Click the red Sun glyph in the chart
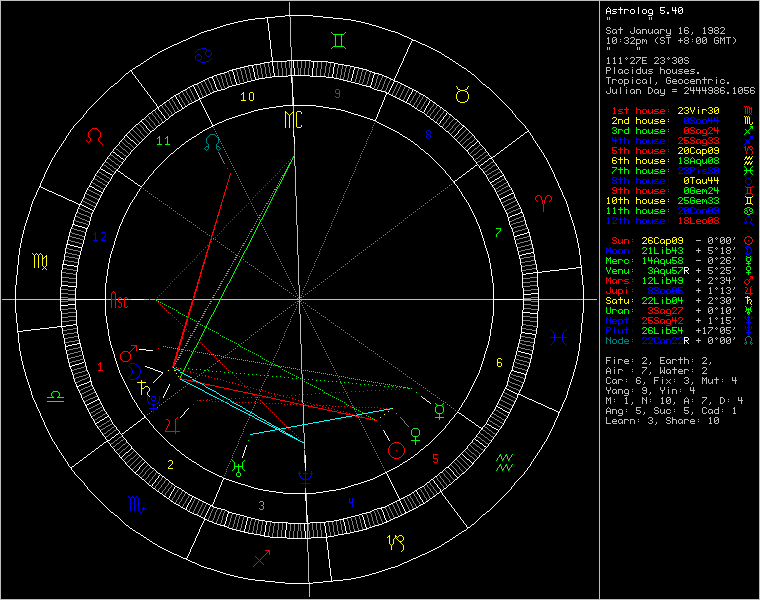The height and width of the screenshot is (600, 760). pyautogui.click(x=398, y=450)
